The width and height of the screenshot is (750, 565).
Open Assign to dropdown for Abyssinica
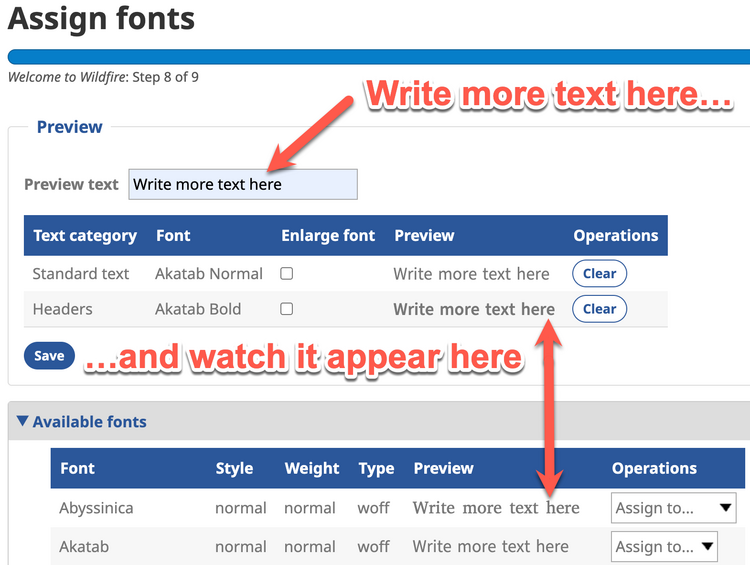point(673,508)
